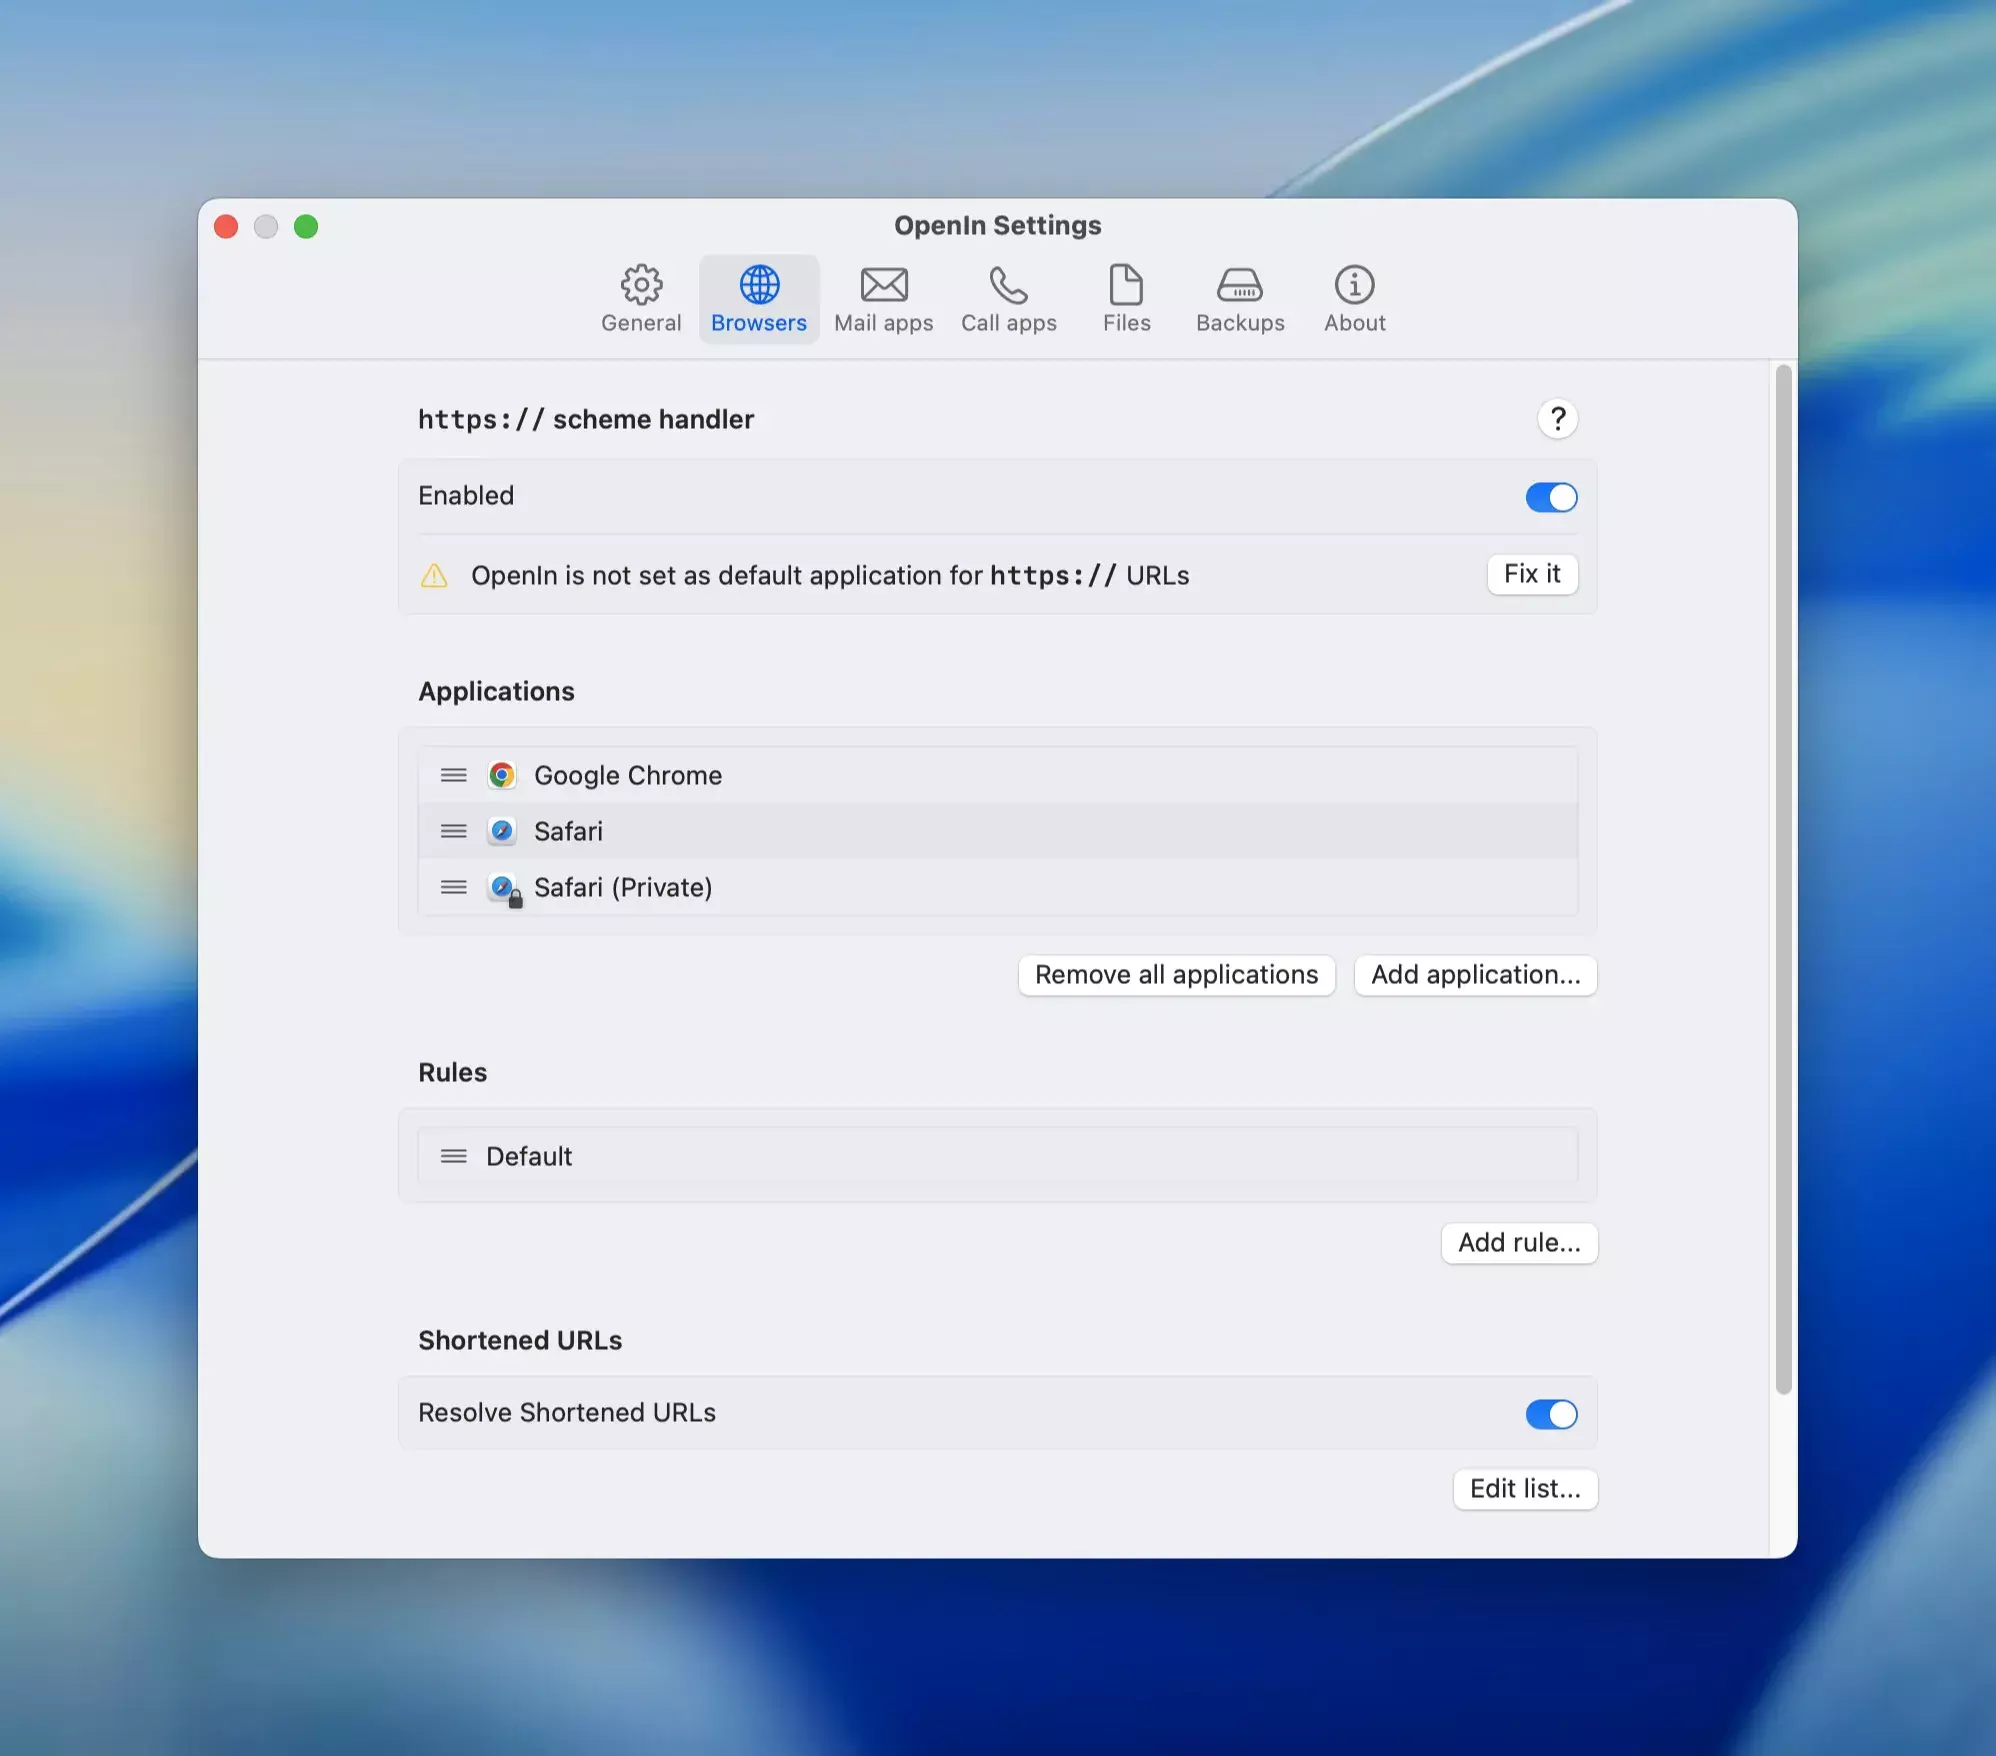Select the Mail apps envelope icon
The width and height of the screenshot is (1996, 1756).
click(884, 285)
